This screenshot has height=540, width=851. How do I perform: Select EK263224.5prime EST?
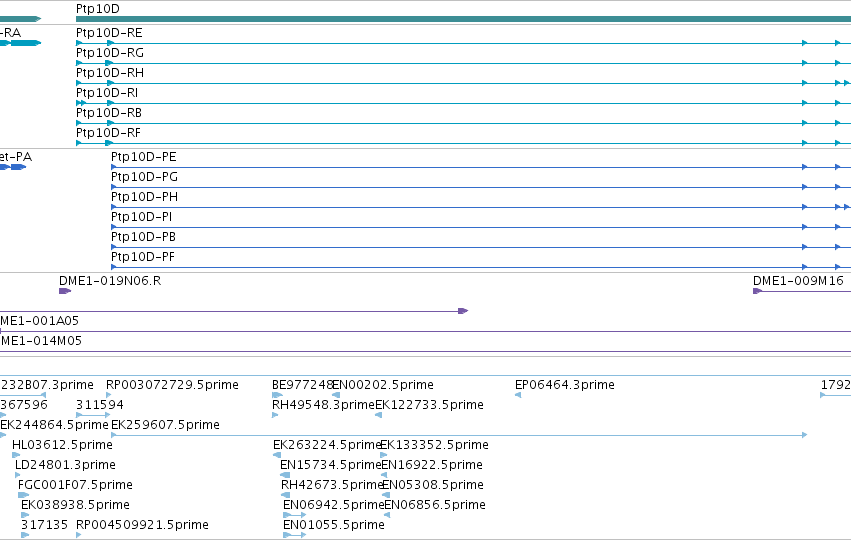click(327, 446)
